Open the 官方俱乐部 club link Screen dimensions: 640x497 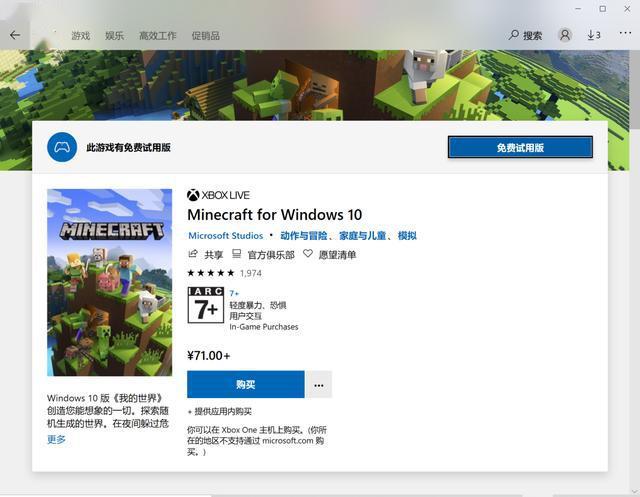(x=263, y=255)
